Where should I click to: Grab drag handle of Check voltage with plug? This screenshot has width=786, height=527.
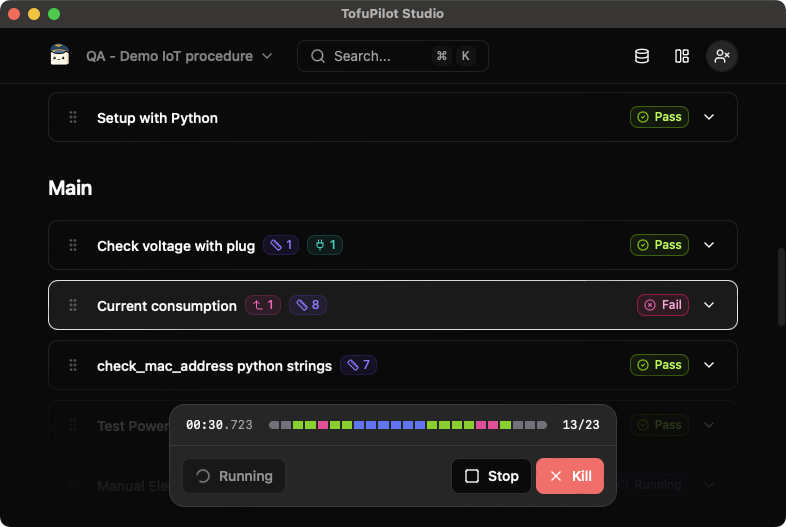coord(73,245)
